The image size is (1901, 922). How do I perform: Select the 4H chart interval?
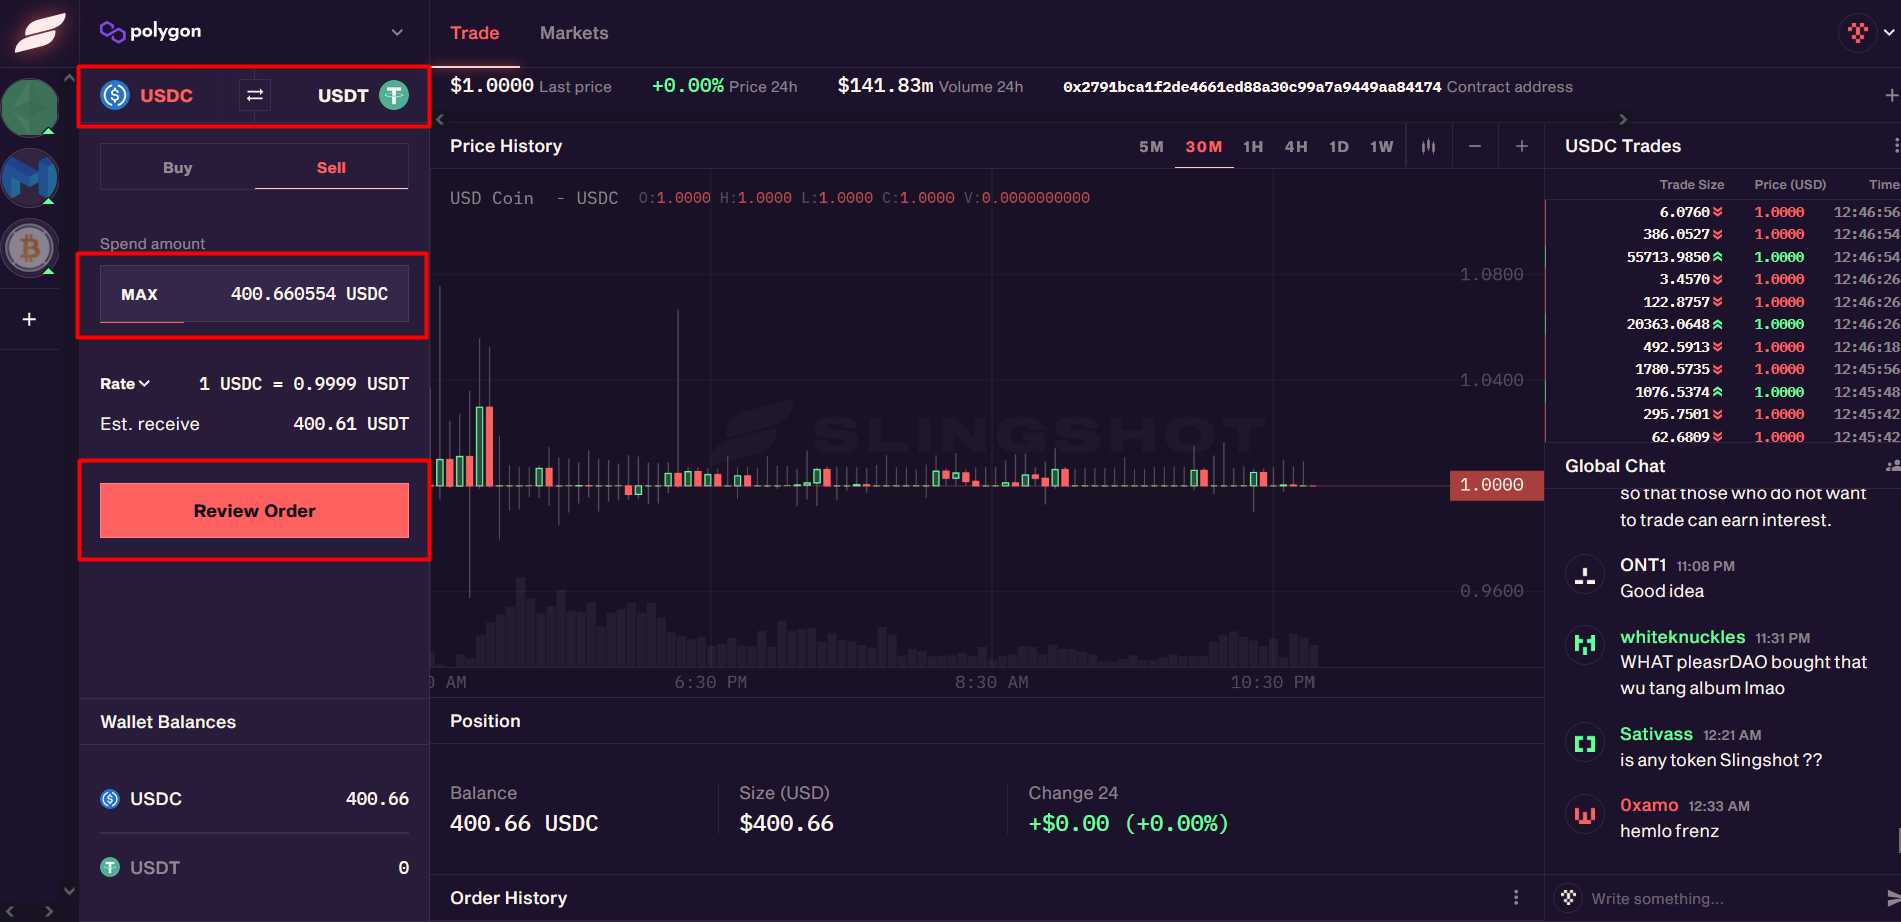1296,146
